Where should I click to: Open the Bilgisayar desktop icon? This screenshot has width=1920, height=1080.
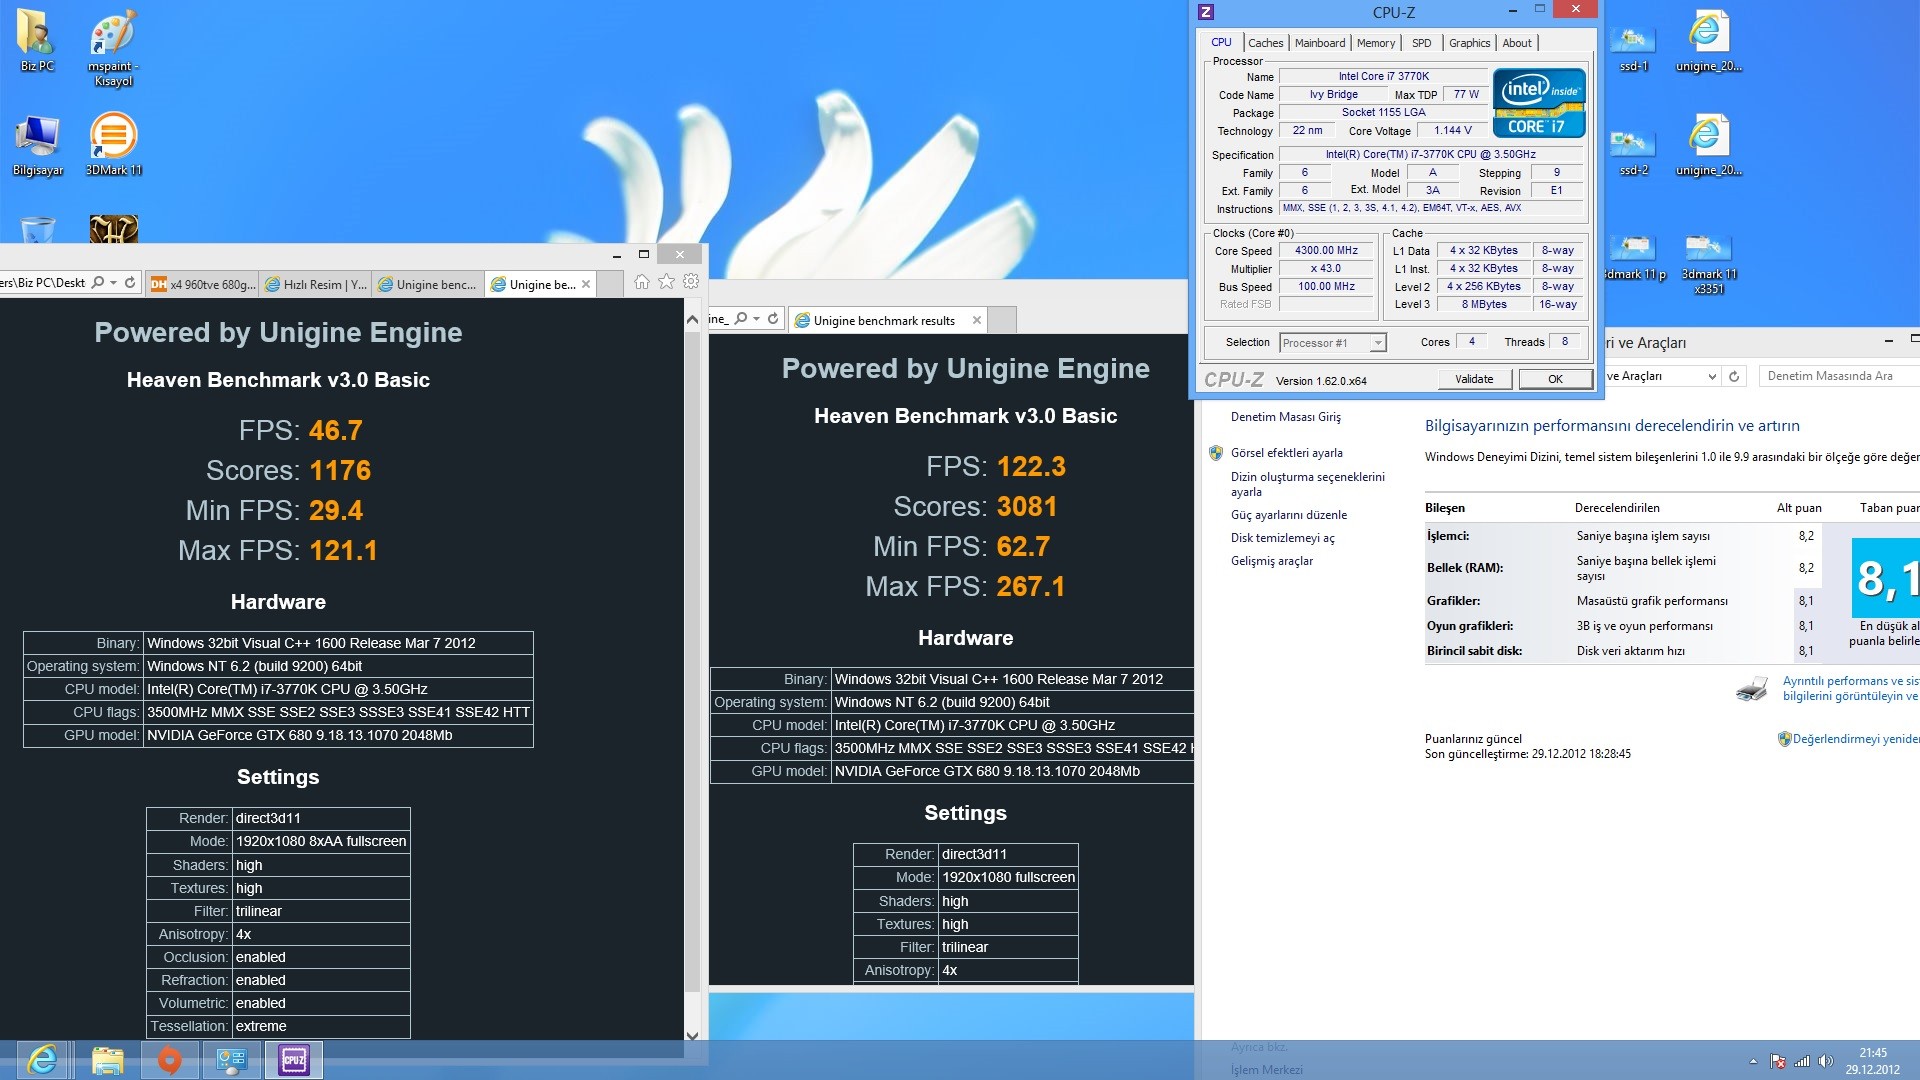pos(37,146)
